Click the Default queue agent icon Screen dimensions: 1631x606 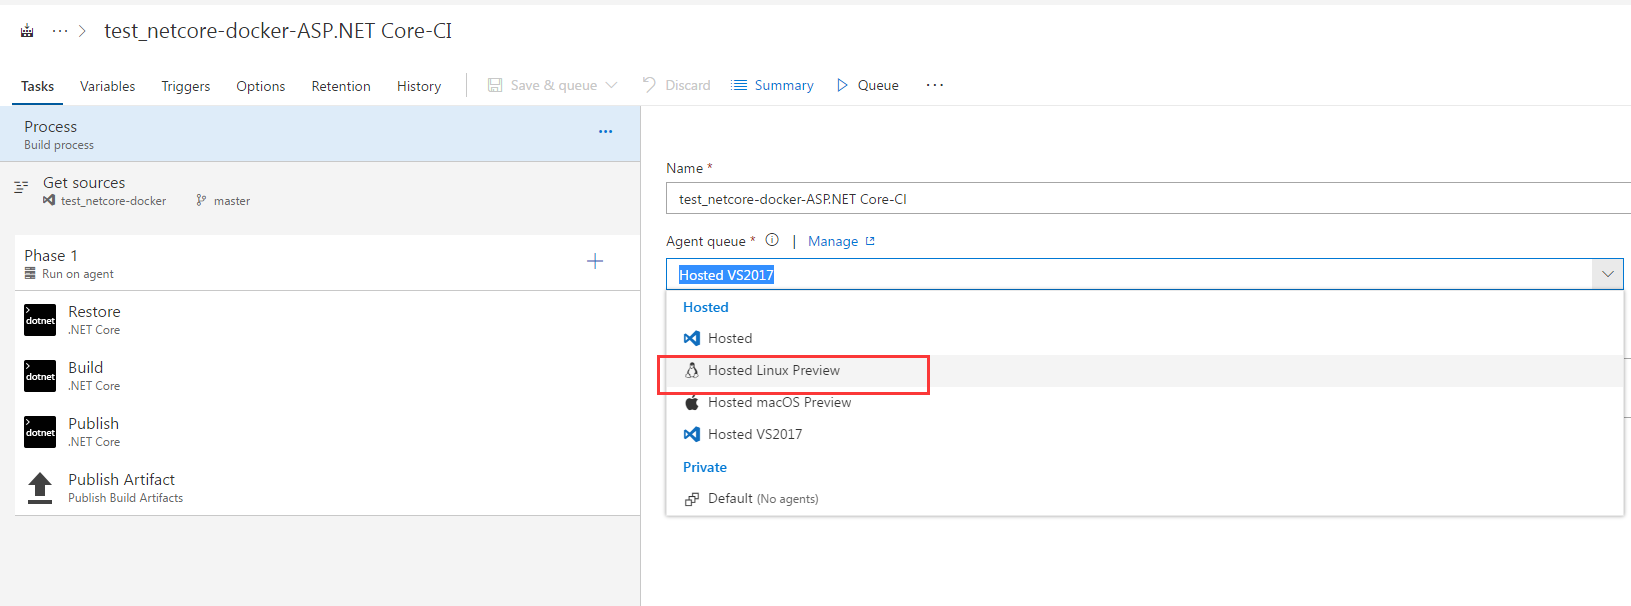pyautogui.click(x=691, y=499)
